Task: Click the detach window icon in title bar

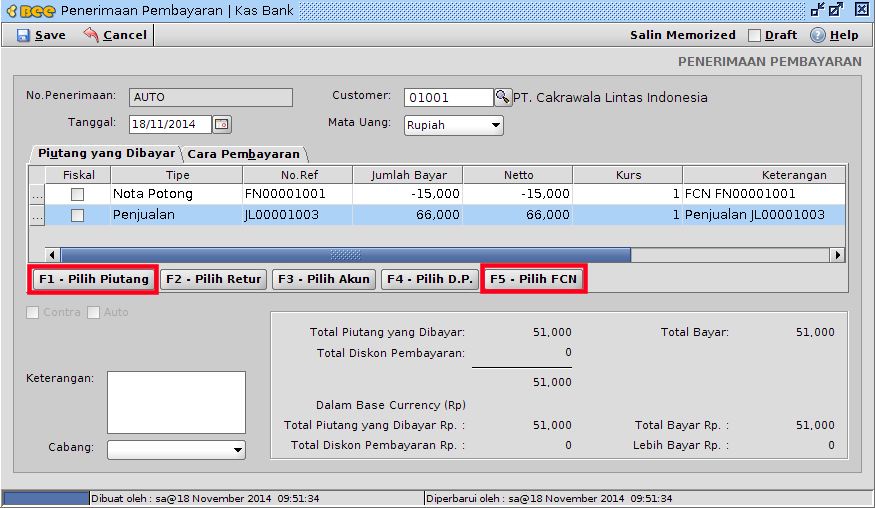Action: pos(818,9)
